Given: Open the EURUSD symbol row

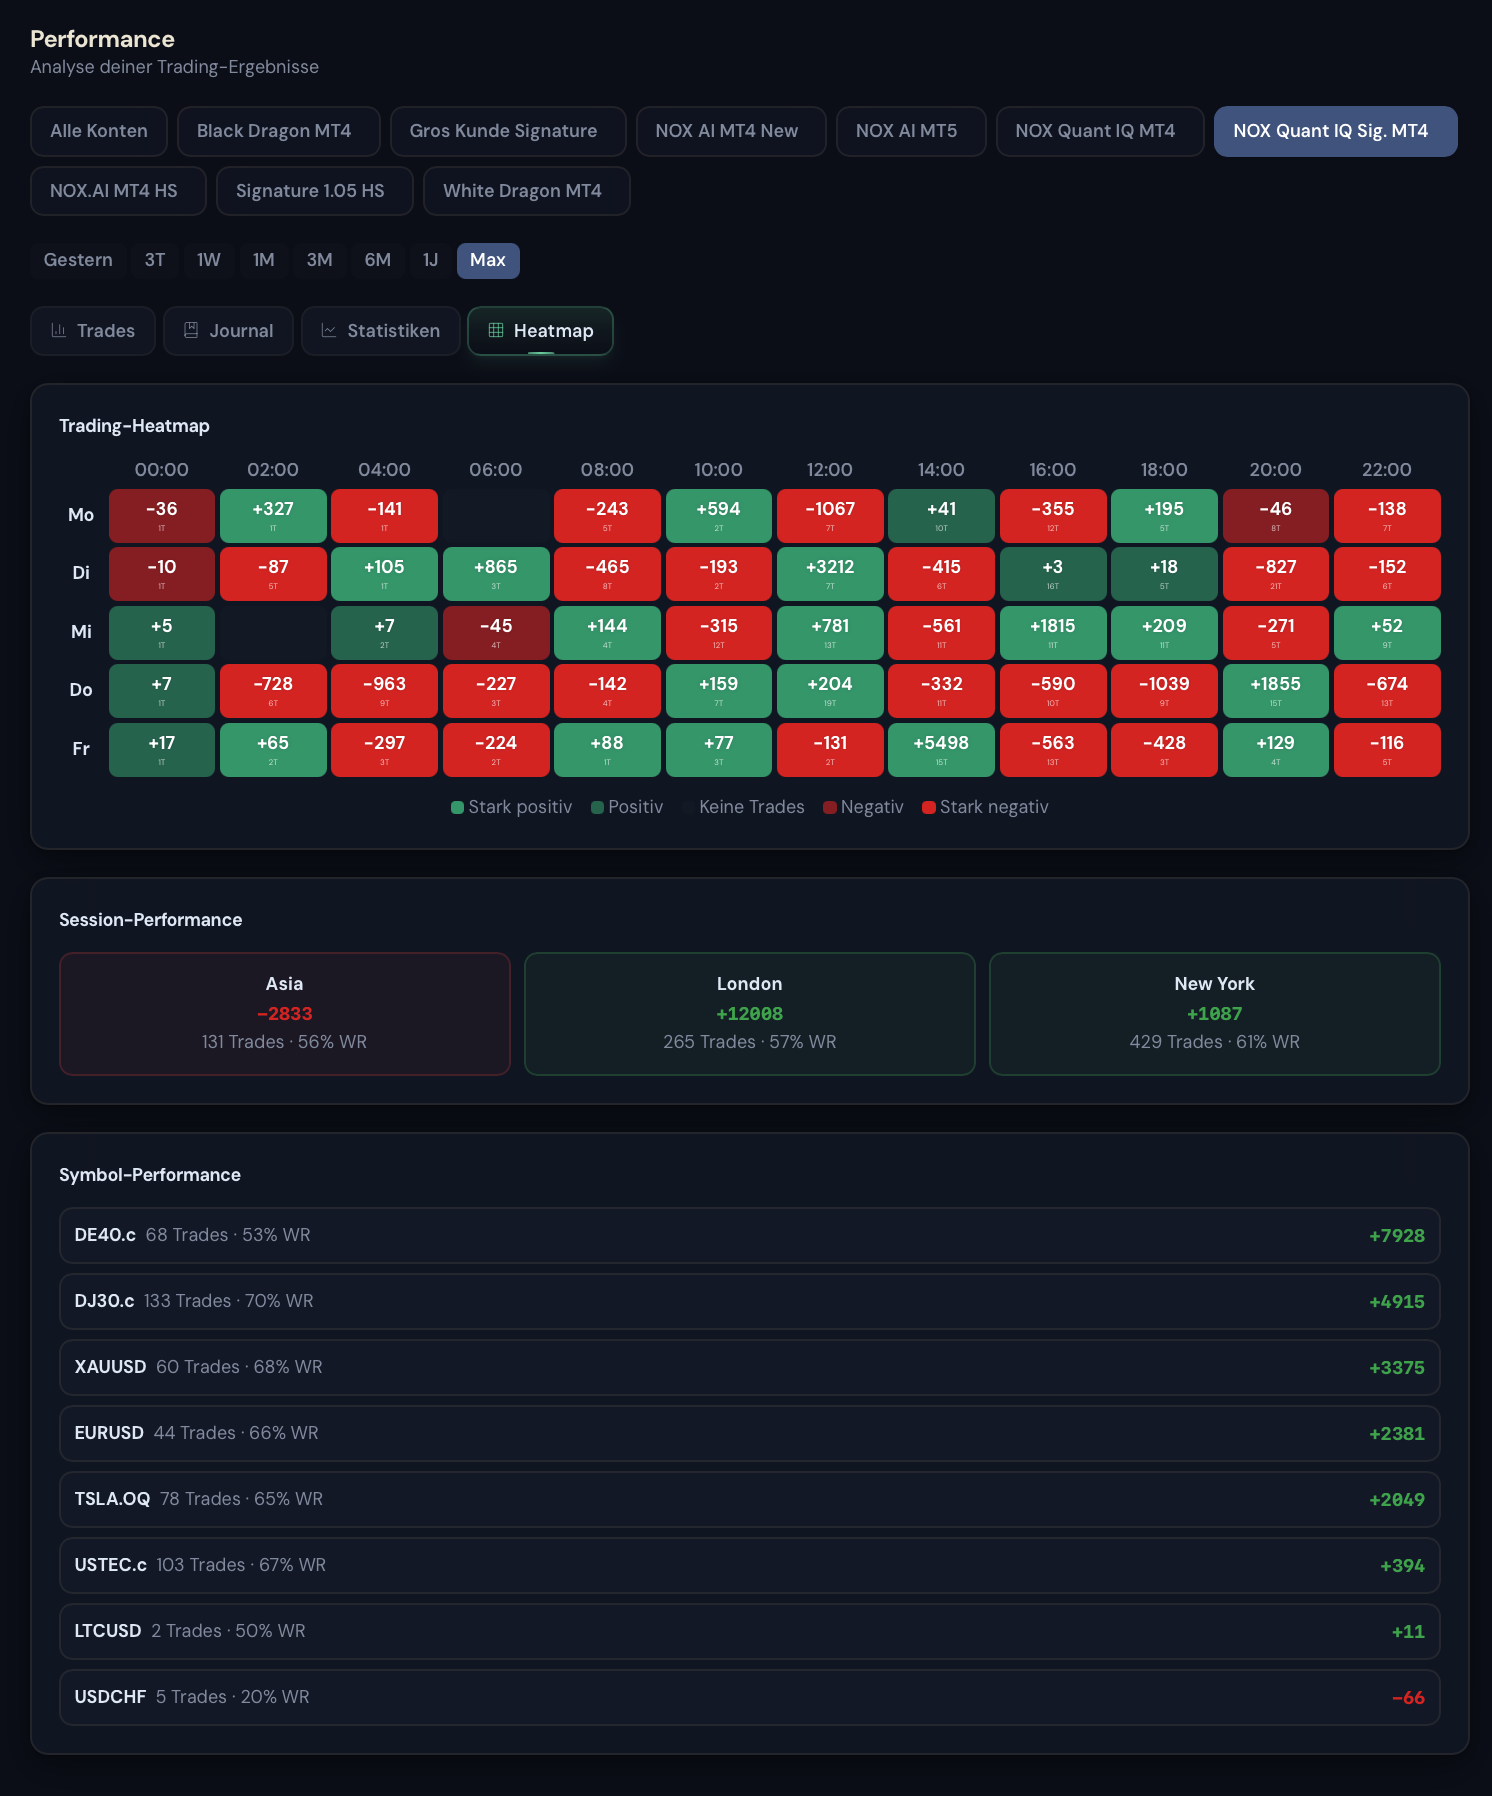Looking at the screenshot, I should 750,1433.
